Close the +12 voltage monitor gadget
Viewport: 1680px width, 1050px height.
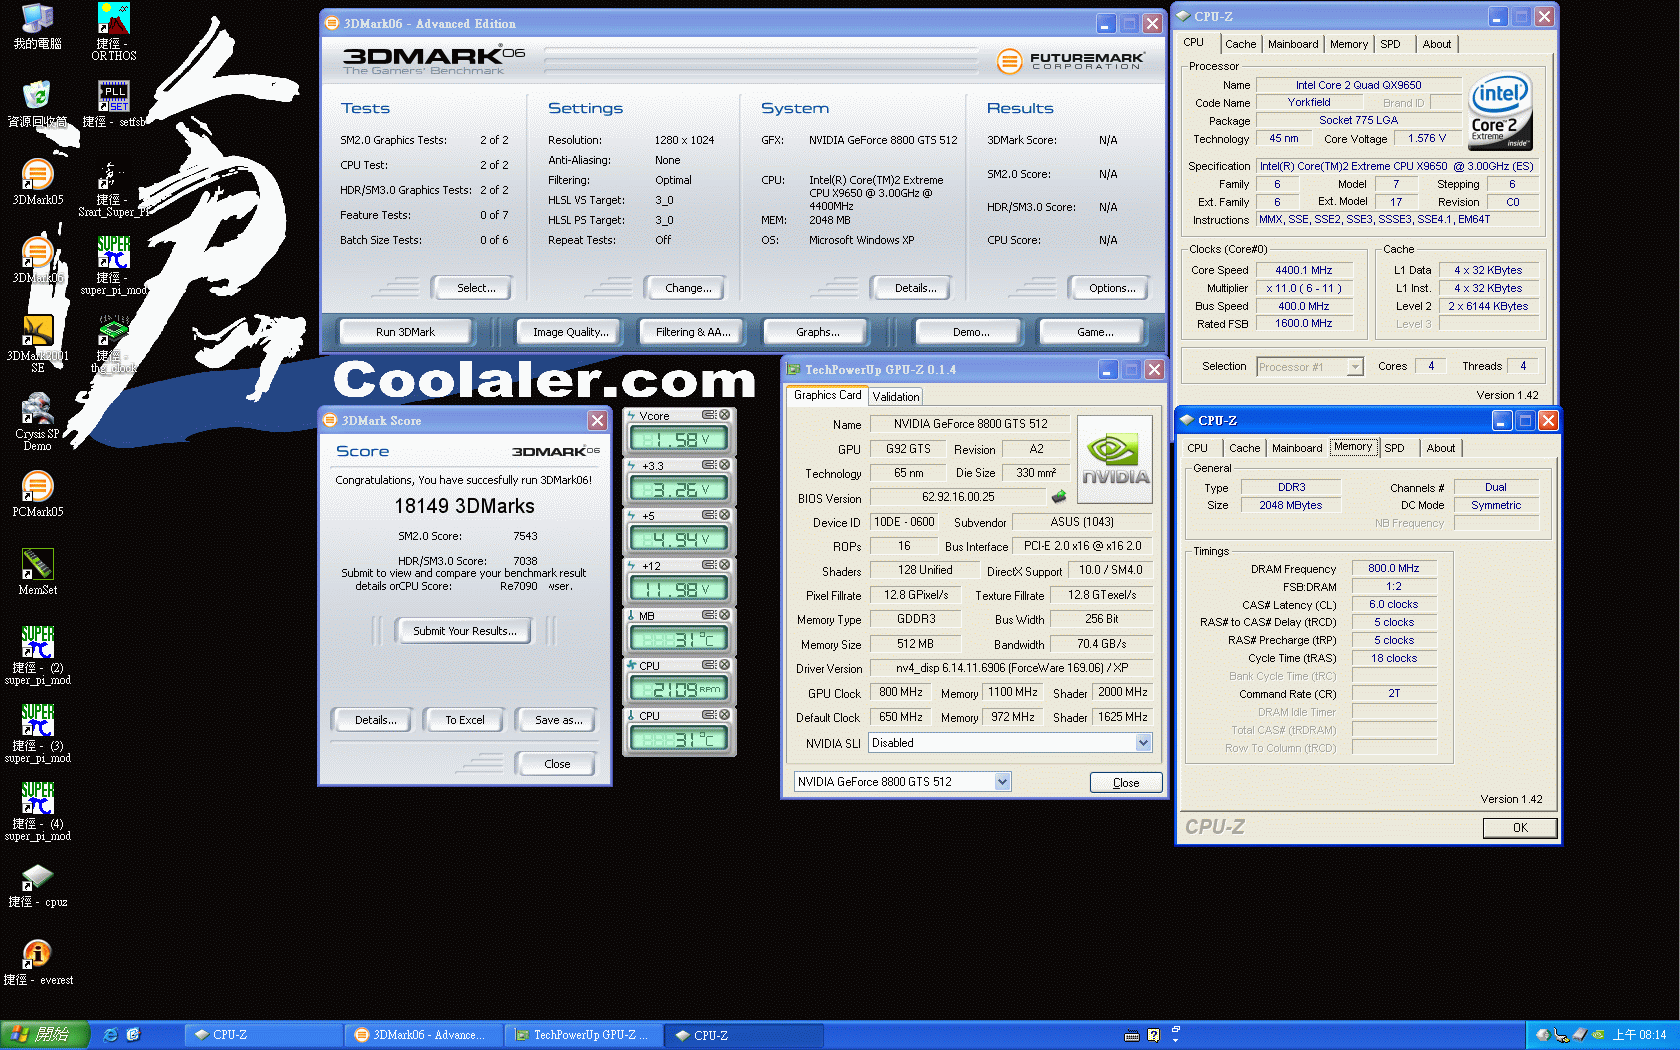(724, 565)
